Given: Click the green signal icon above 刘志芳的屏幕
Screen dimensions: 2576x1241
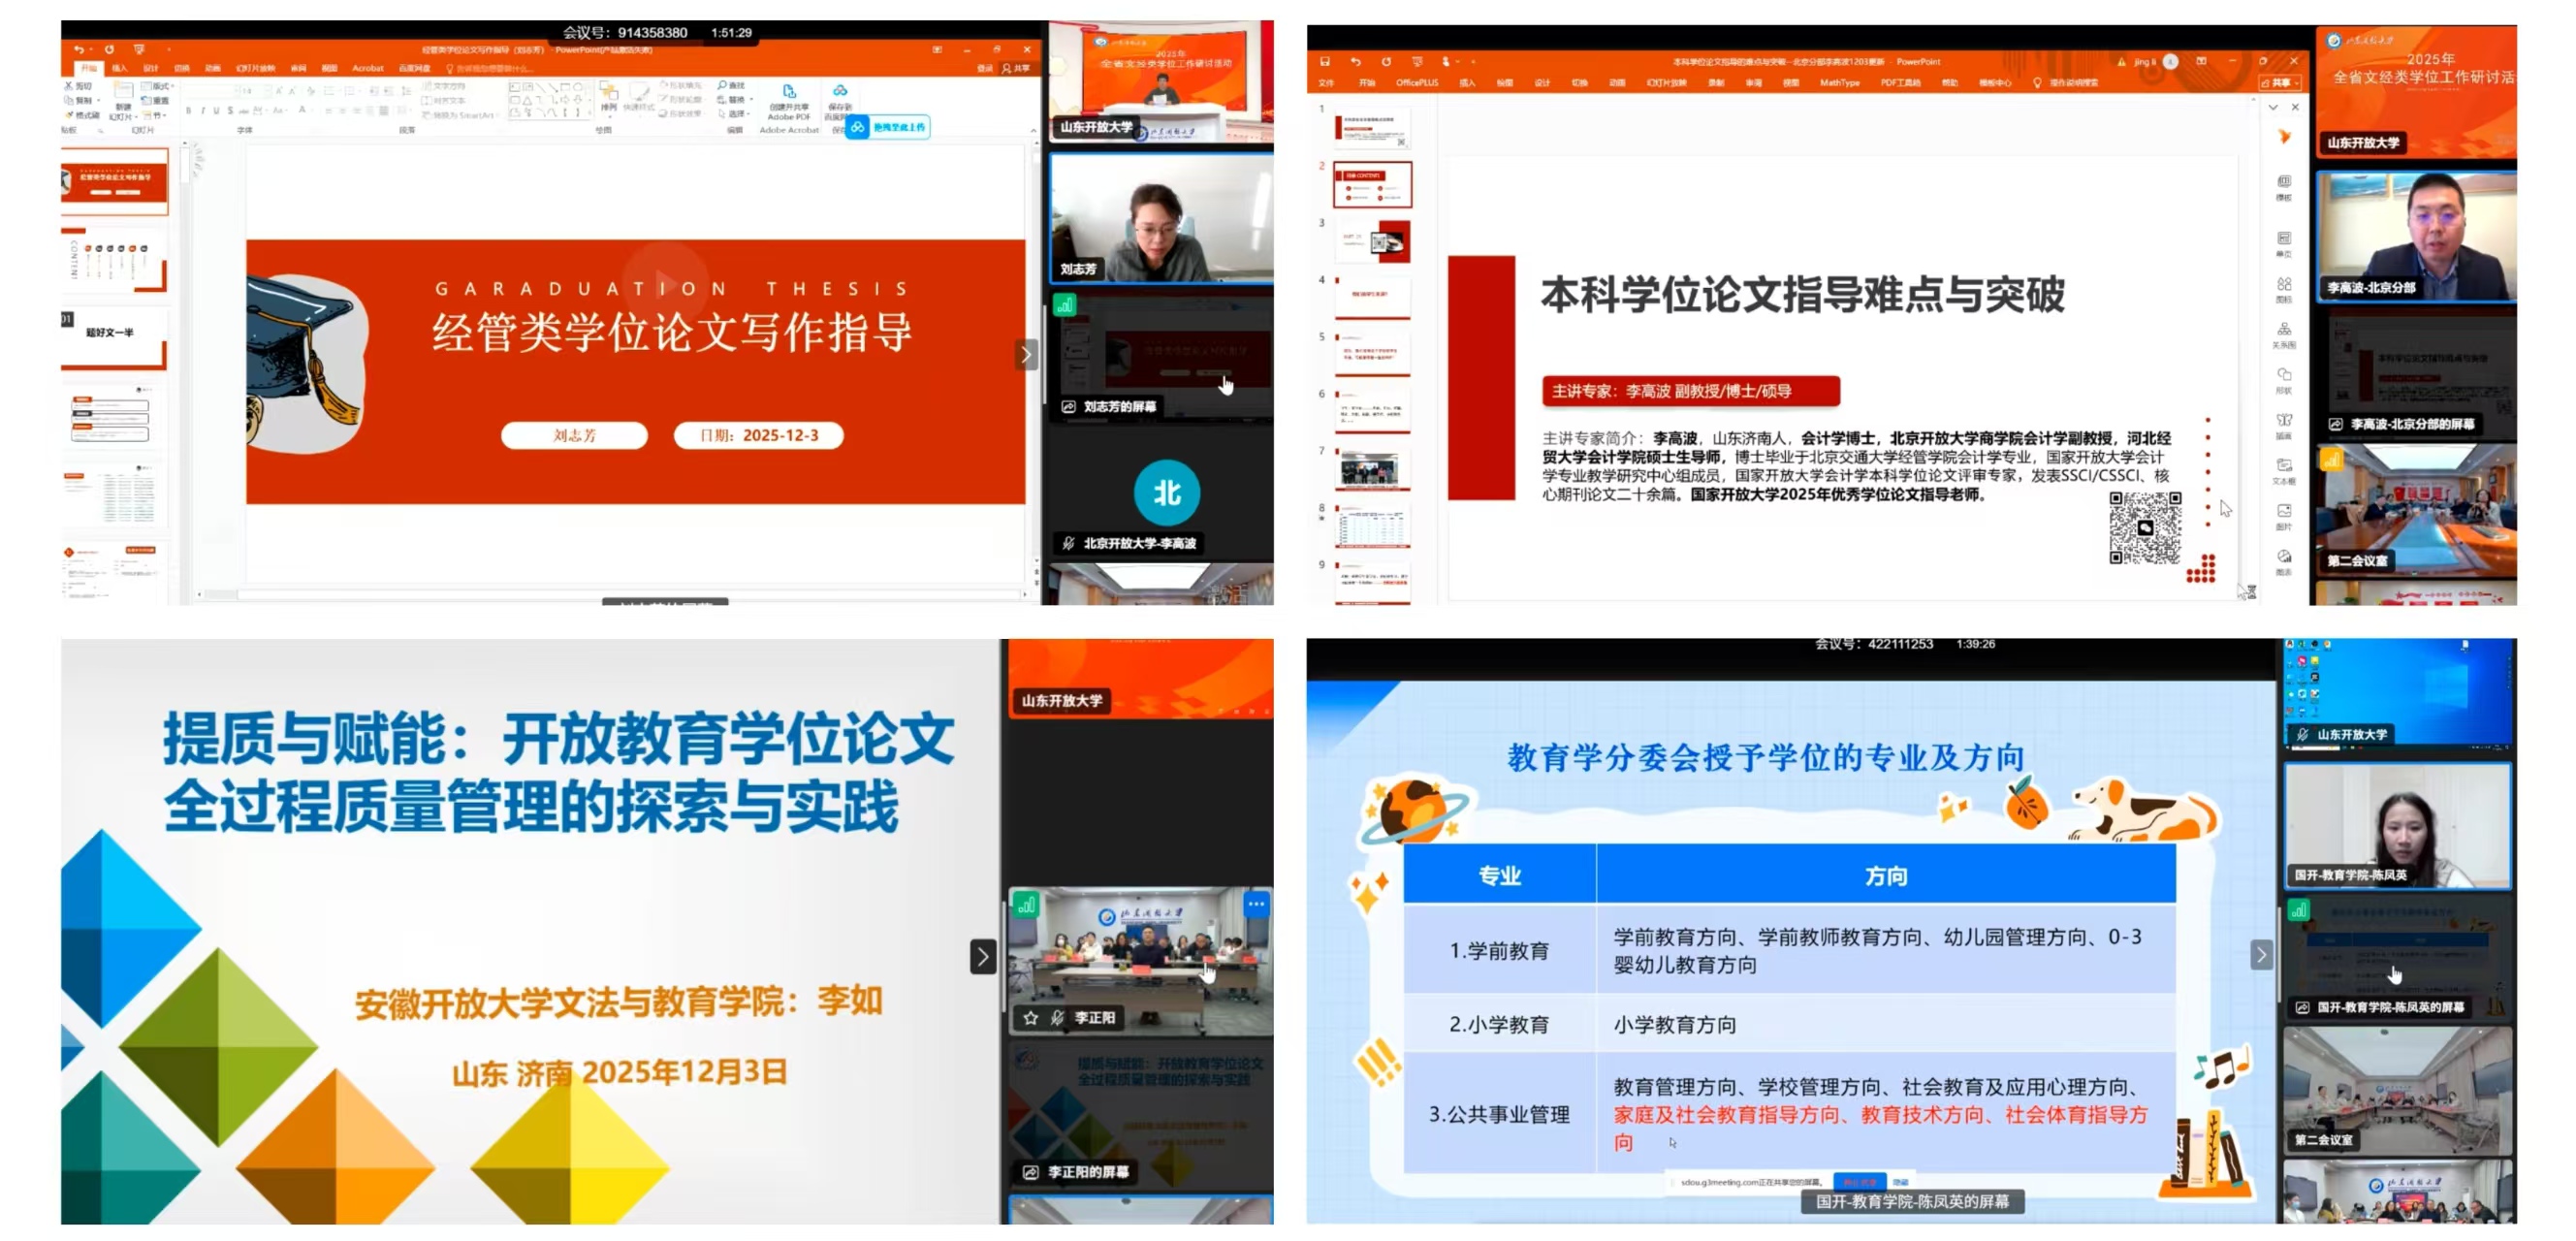Looking at the screenshot, I should pos(1065,305).
